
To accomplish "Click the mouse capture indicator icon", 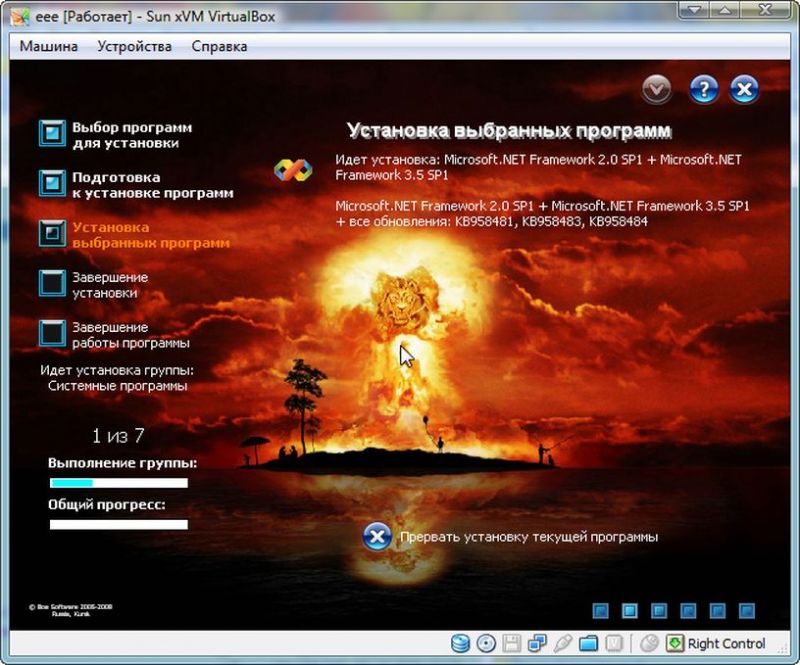I will coord(649,643).
